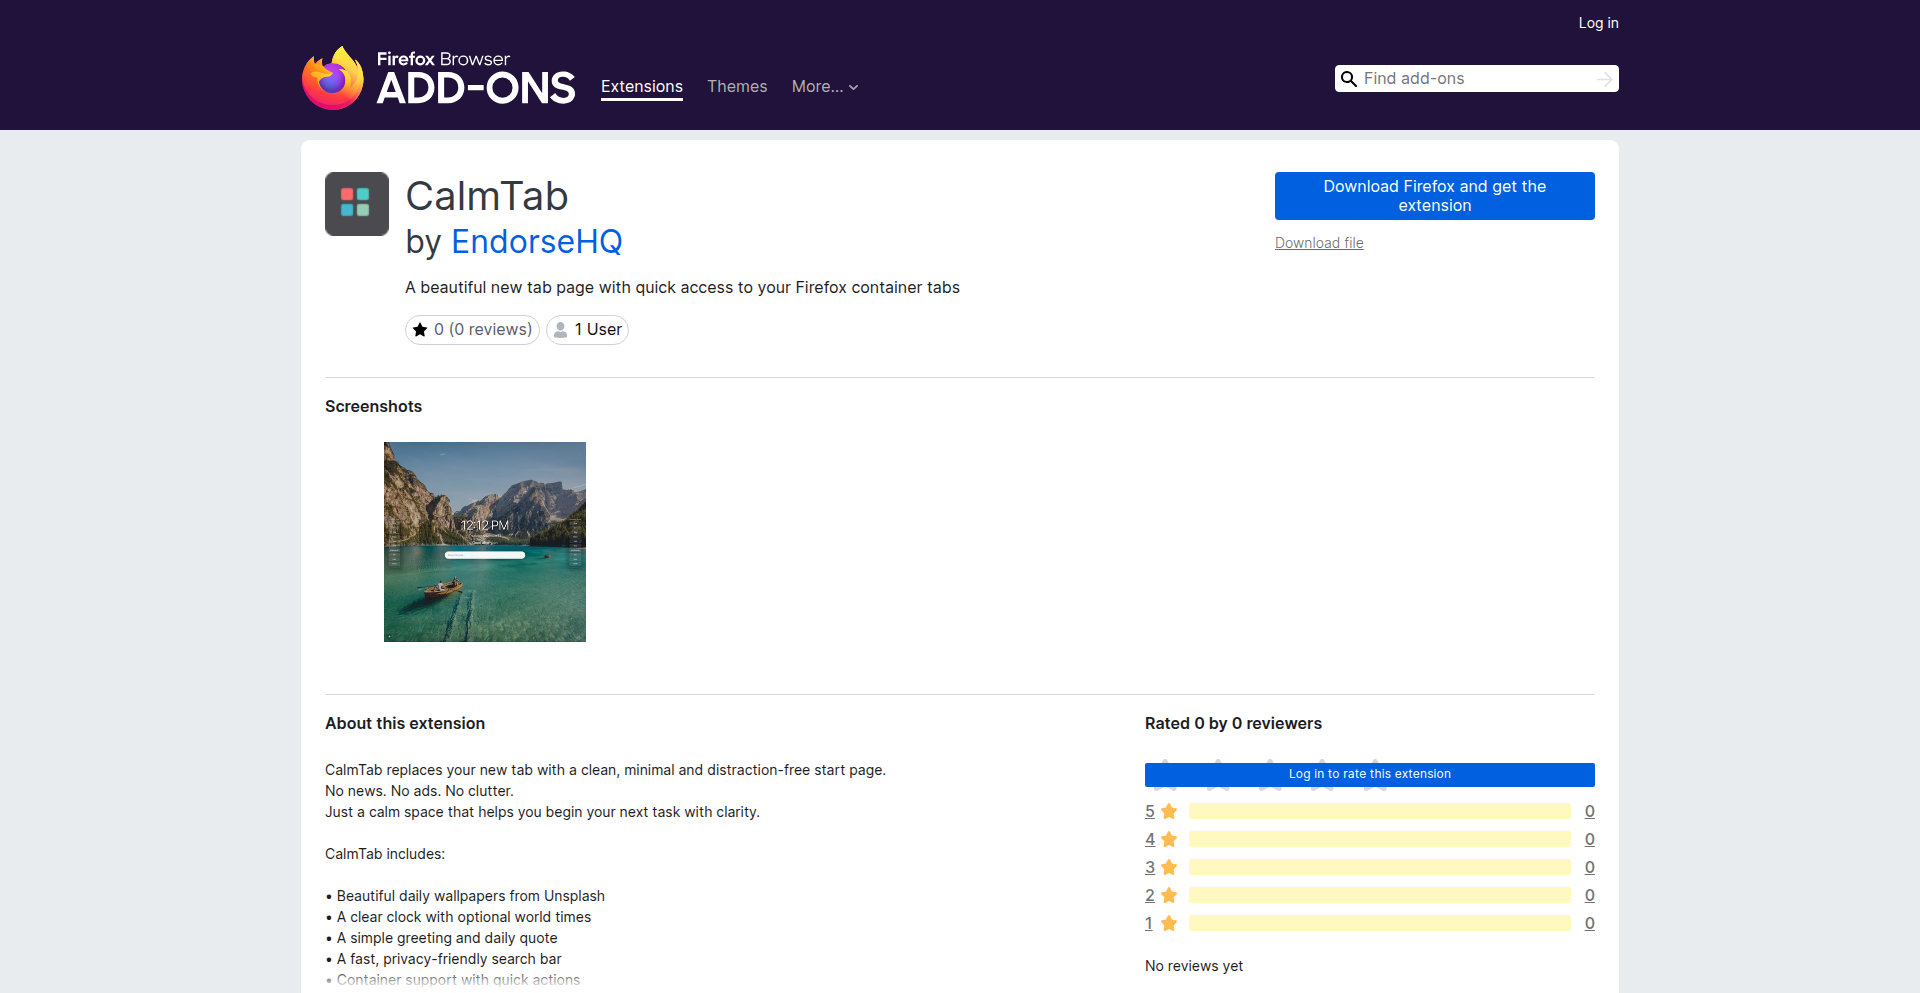
Task: Open the EndorseHQ author page
Action: [x=536, y=242]
